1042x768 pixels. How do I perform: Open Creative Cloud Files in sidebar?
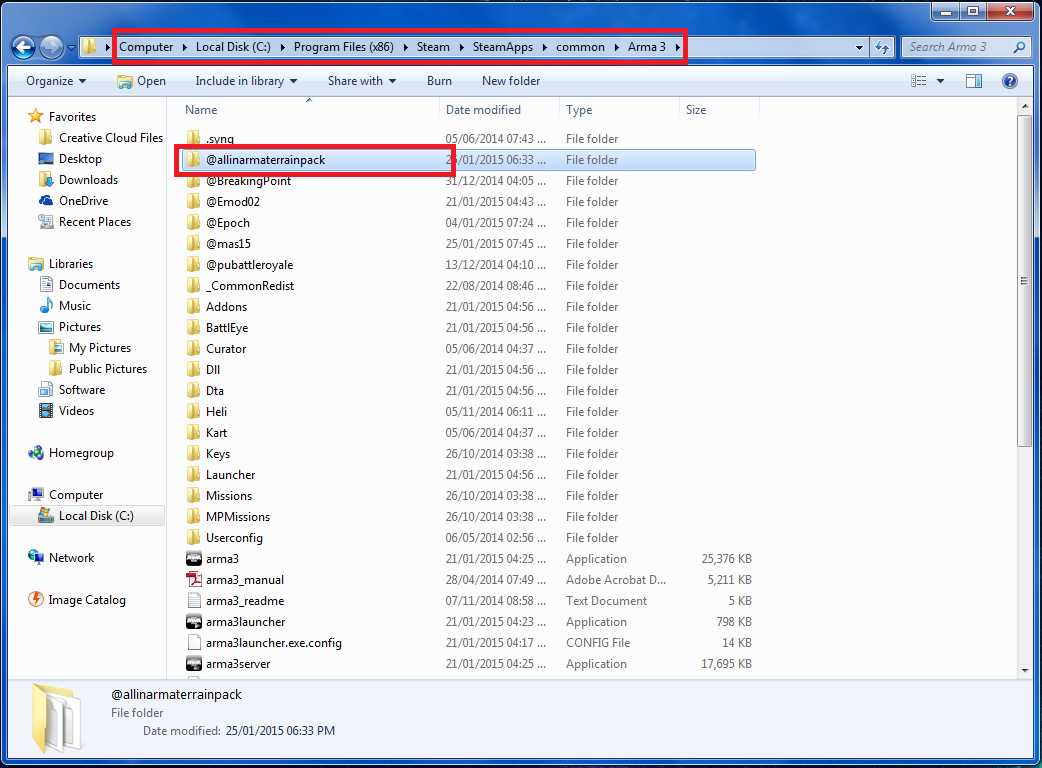coord(110,138)
